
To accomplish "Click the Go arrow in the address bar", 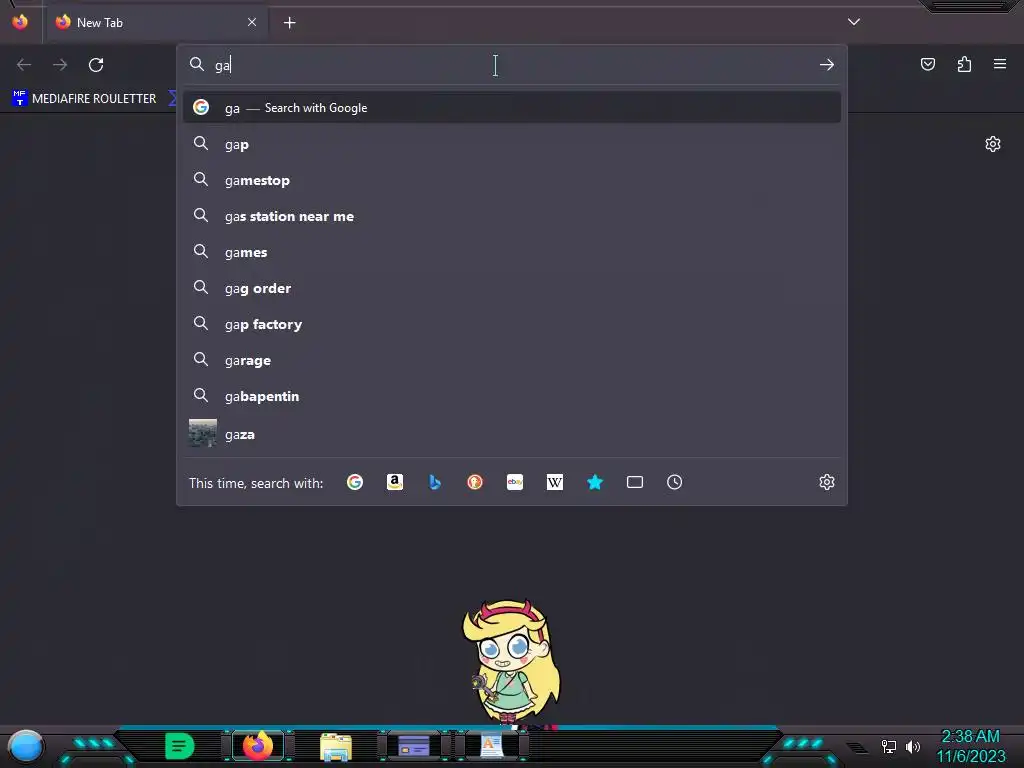I will coord(827,65).
